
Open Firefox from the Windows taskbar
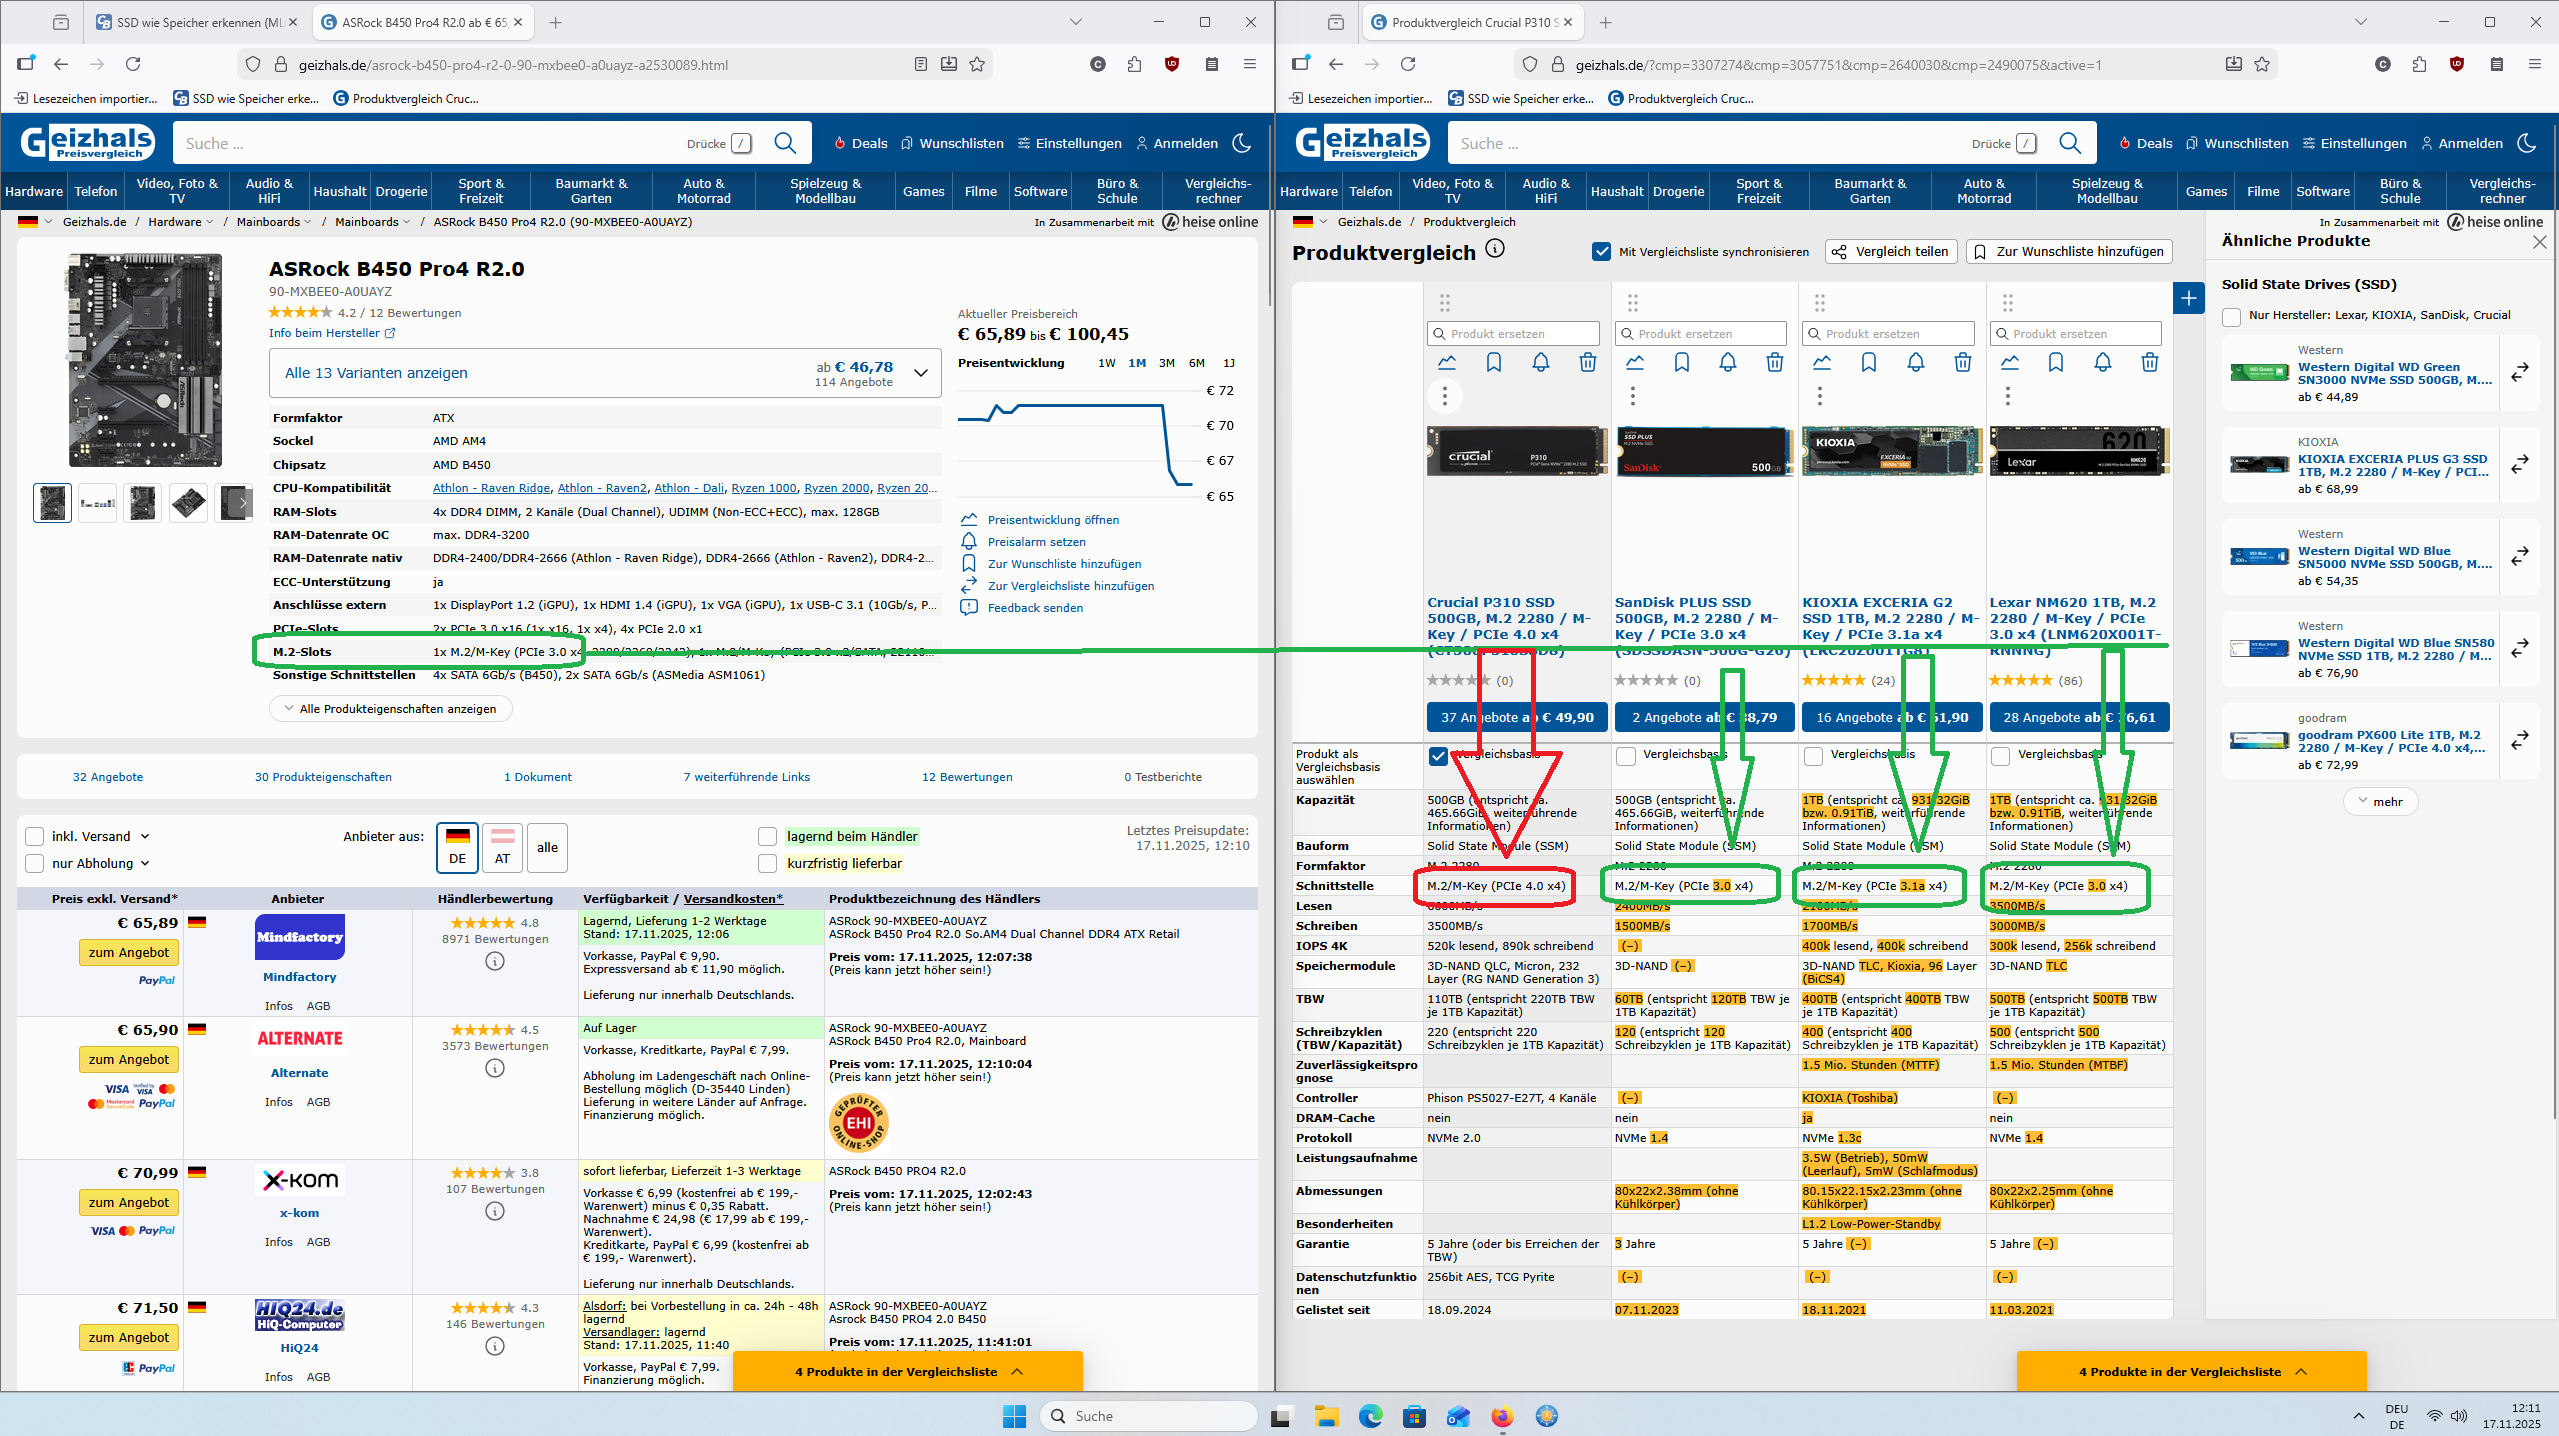pyautogui.click(x=1502, y=1416)
